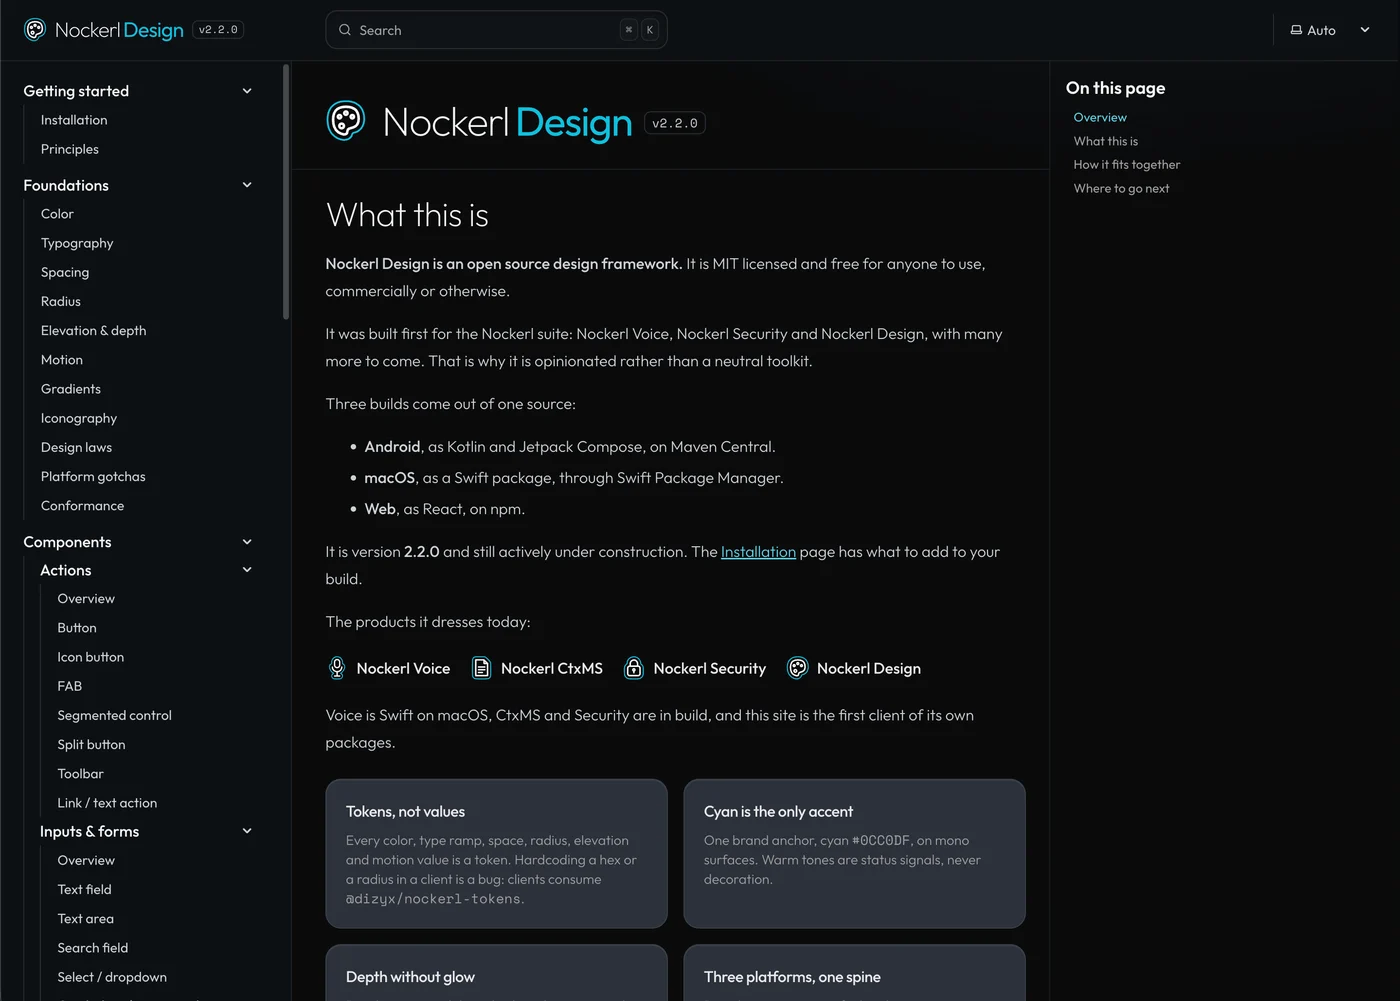
Task: Go to the FAB component page
Action: [70, 686]
